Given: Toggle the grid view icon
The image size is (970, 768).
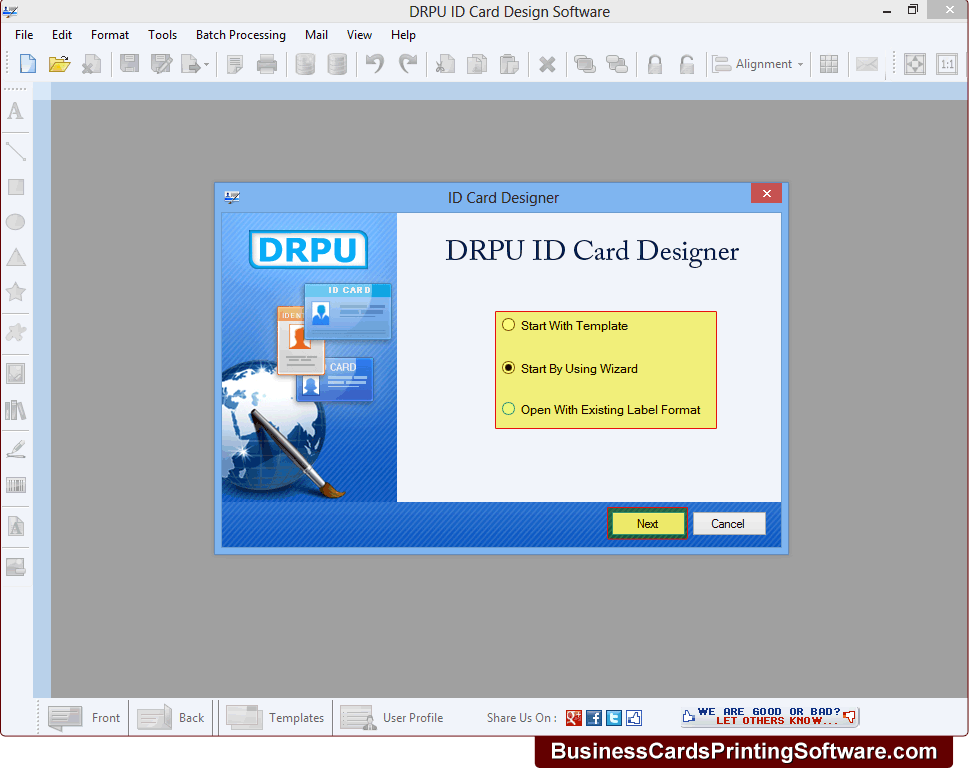Looking at the screenshot, I should click(x=828, y=64).
